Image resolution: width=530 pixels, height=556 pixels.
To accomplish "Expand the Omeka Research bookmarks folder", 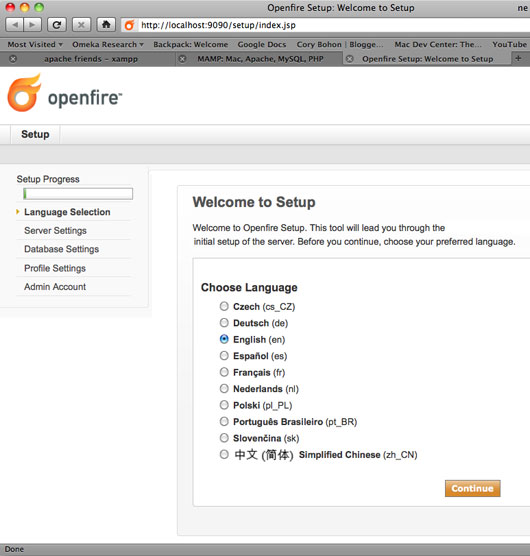I will coord(108,44).
